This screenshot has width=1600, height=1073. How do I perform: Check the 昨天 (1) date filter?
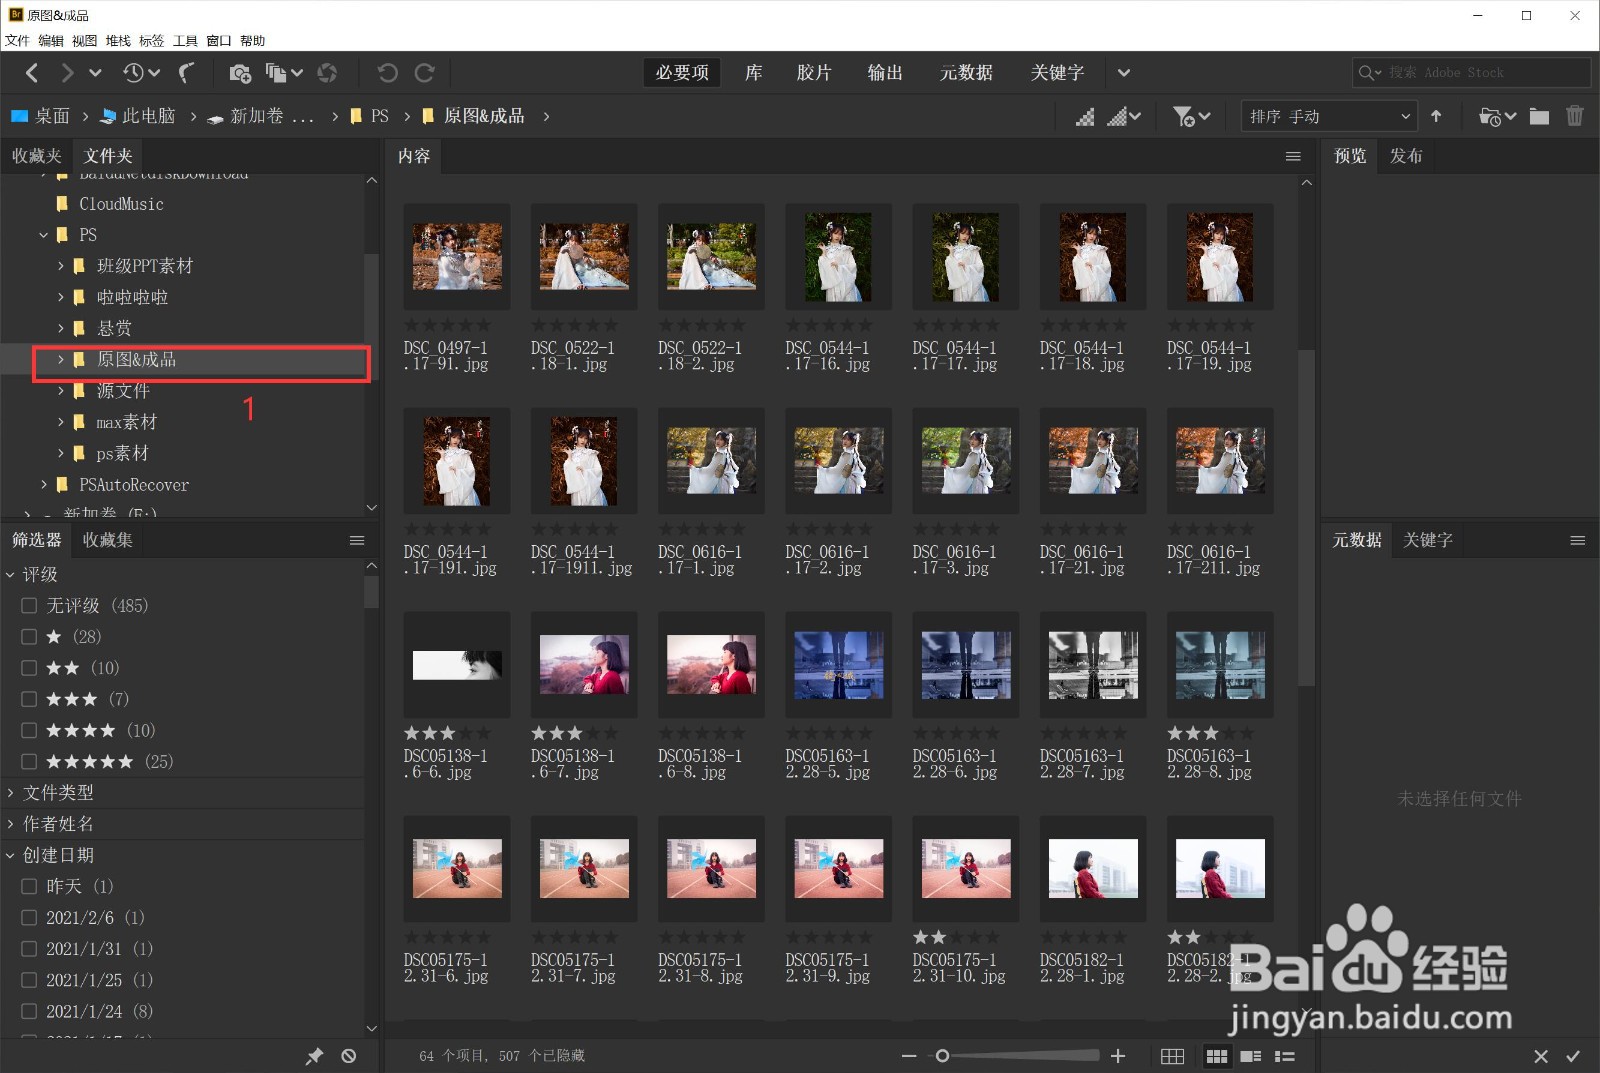(x=29, y=886)
